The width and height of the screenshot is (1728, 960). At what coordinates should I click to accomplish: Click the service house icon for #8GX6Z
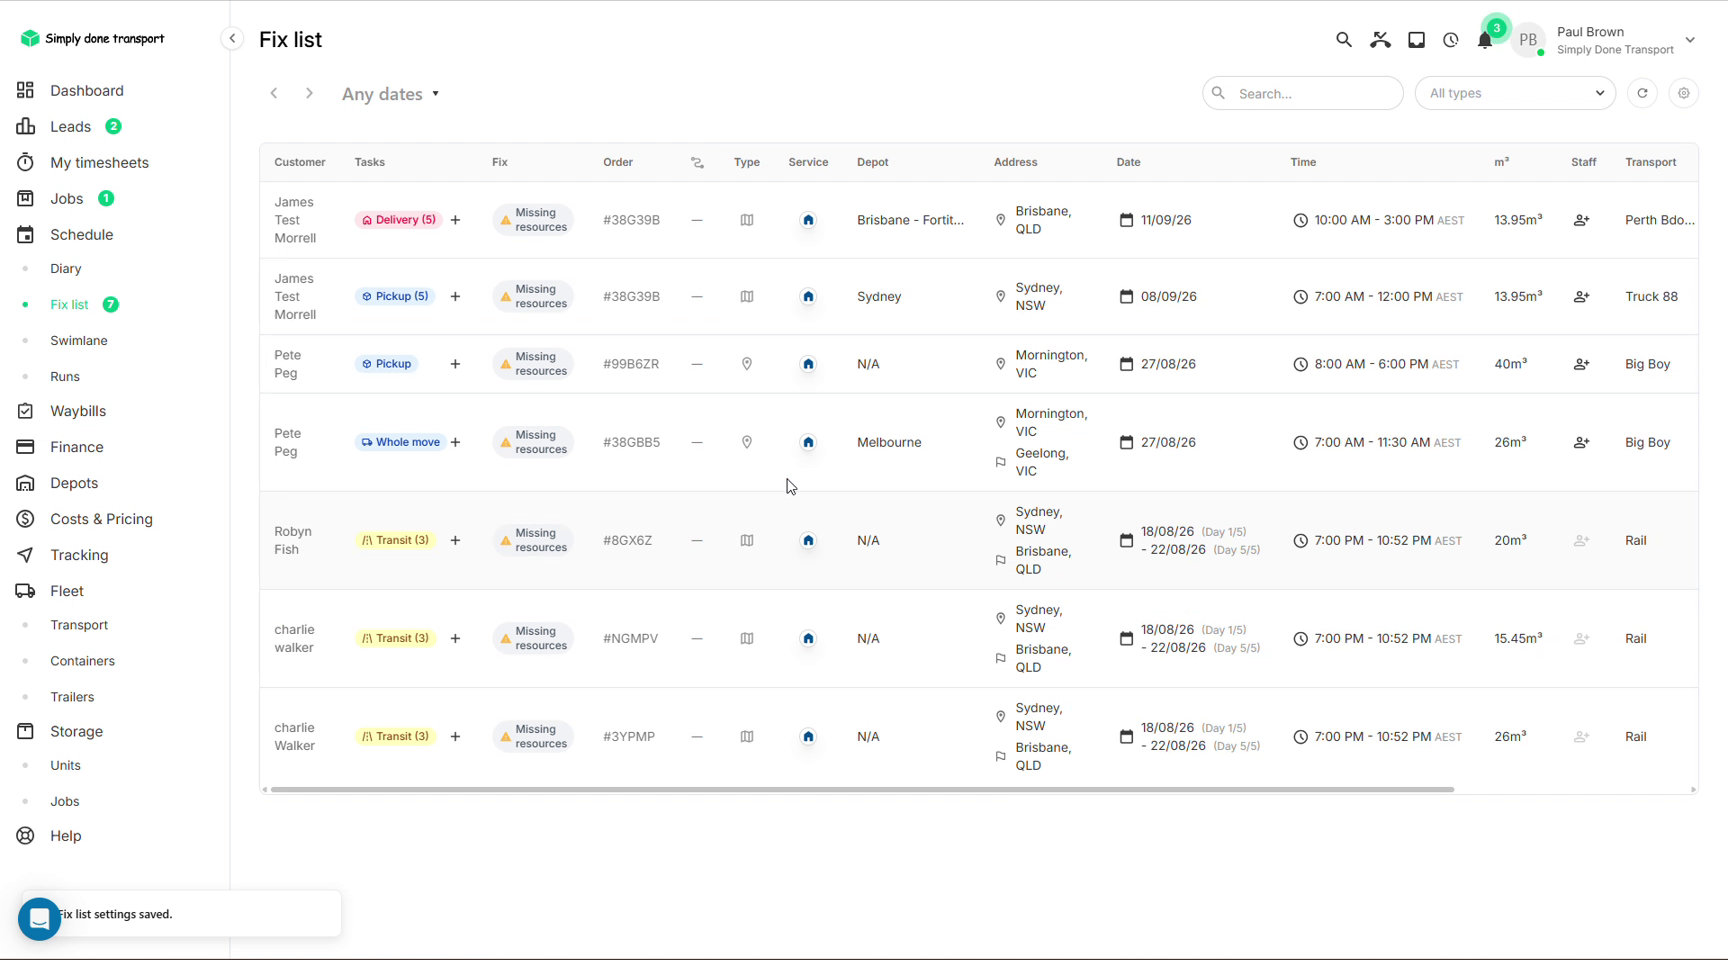(x=808, y=540)
